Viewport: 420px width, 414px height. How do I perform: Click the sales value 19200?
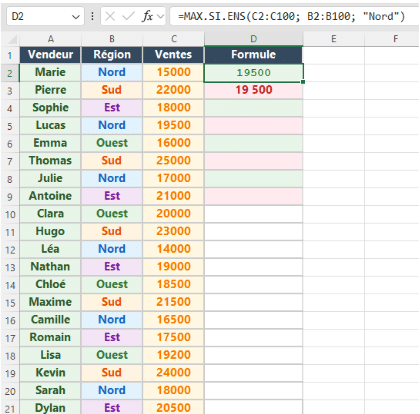173,355
